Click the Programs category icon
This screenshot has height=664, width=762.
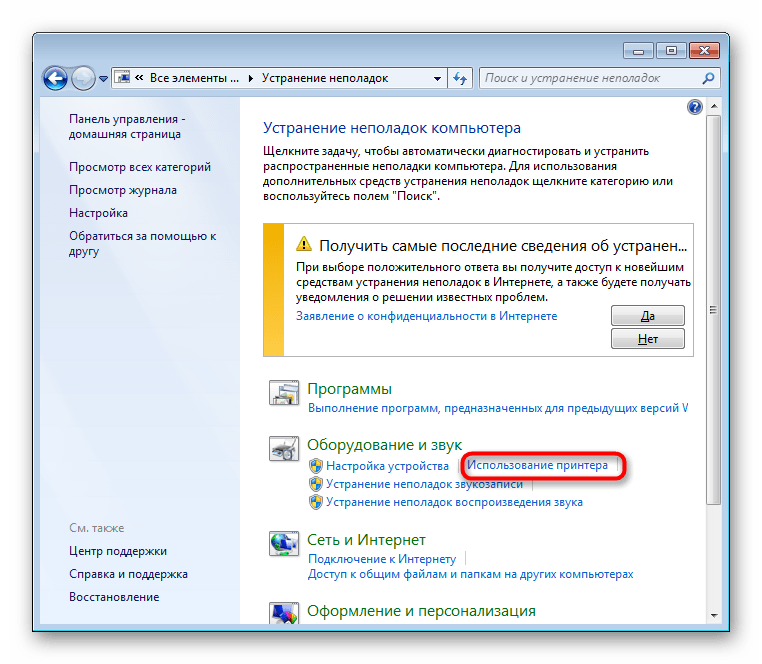coord(285,394)
